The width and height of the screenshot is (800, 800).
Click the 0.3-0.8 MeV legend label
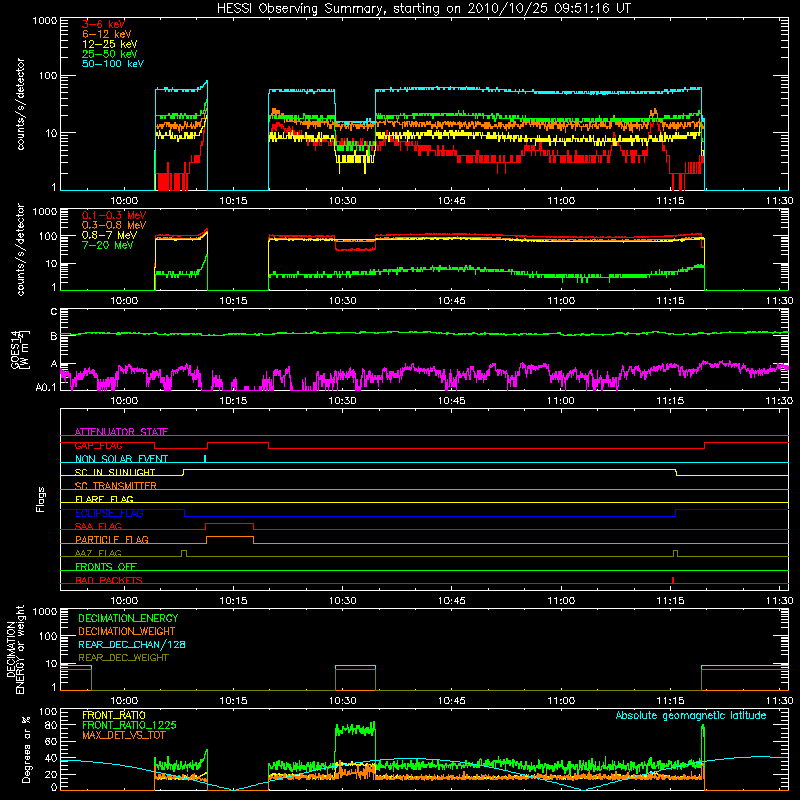(114, 225)
